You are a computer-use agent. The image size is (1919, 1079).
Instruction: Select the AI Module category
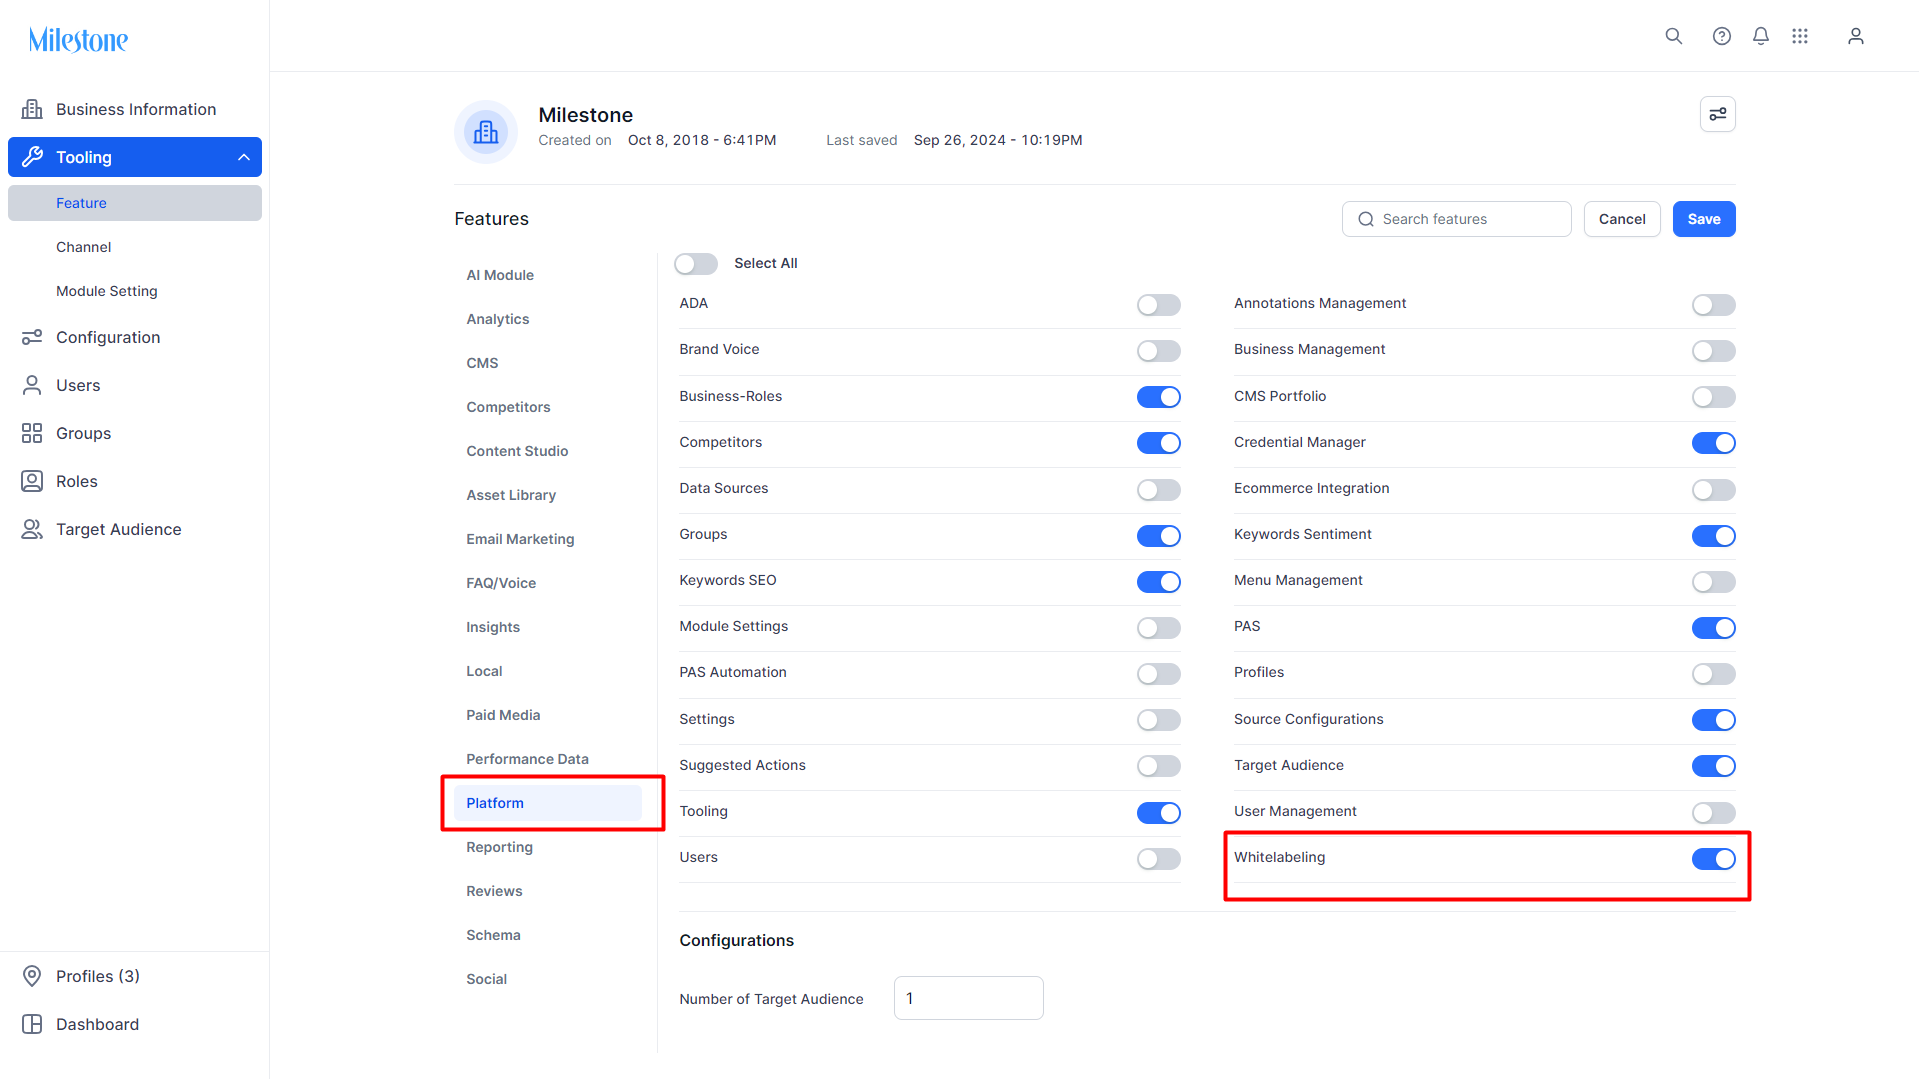[548, 275]
